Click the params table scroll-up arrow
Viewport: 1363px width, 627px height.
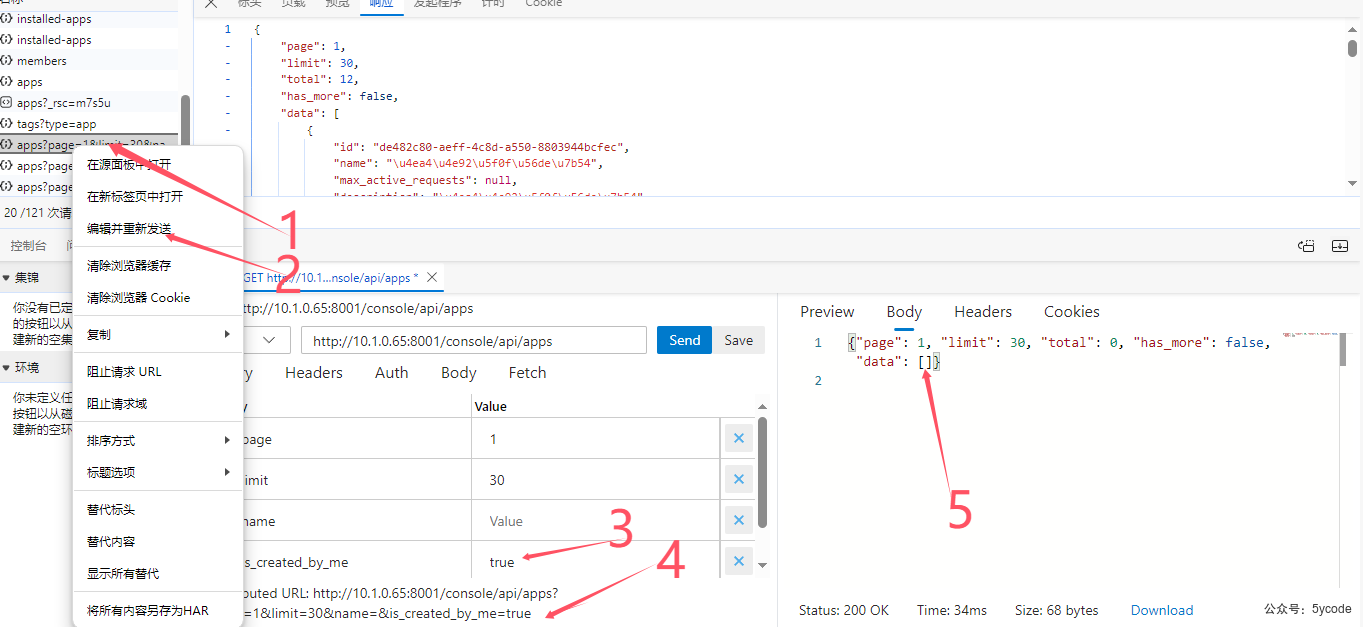(763, 407)
